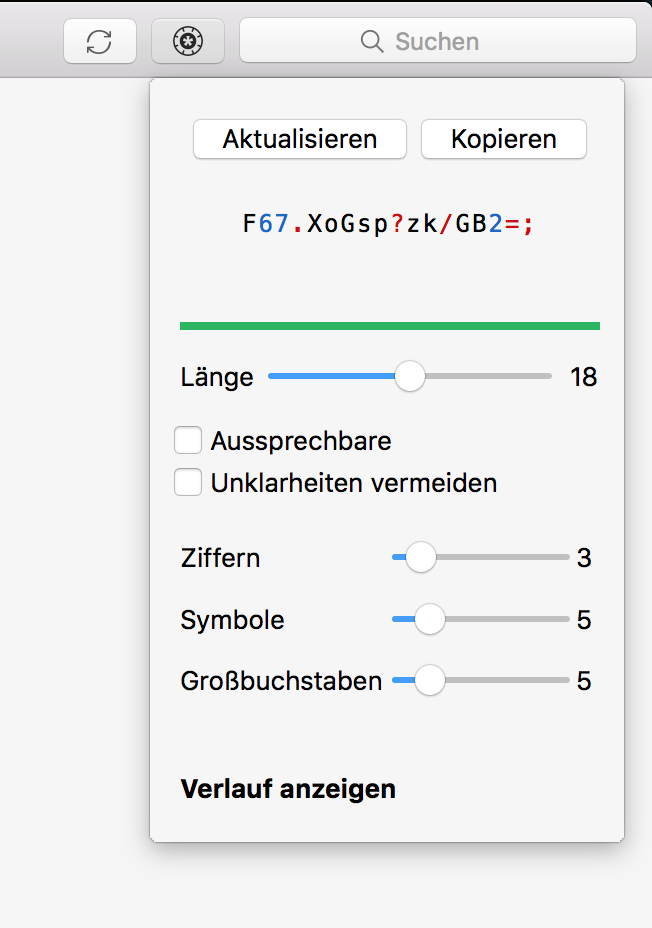Viewport: 652px width, 928px height.
Task: Click the magnifying glass search icon
Action: [372, 42]
